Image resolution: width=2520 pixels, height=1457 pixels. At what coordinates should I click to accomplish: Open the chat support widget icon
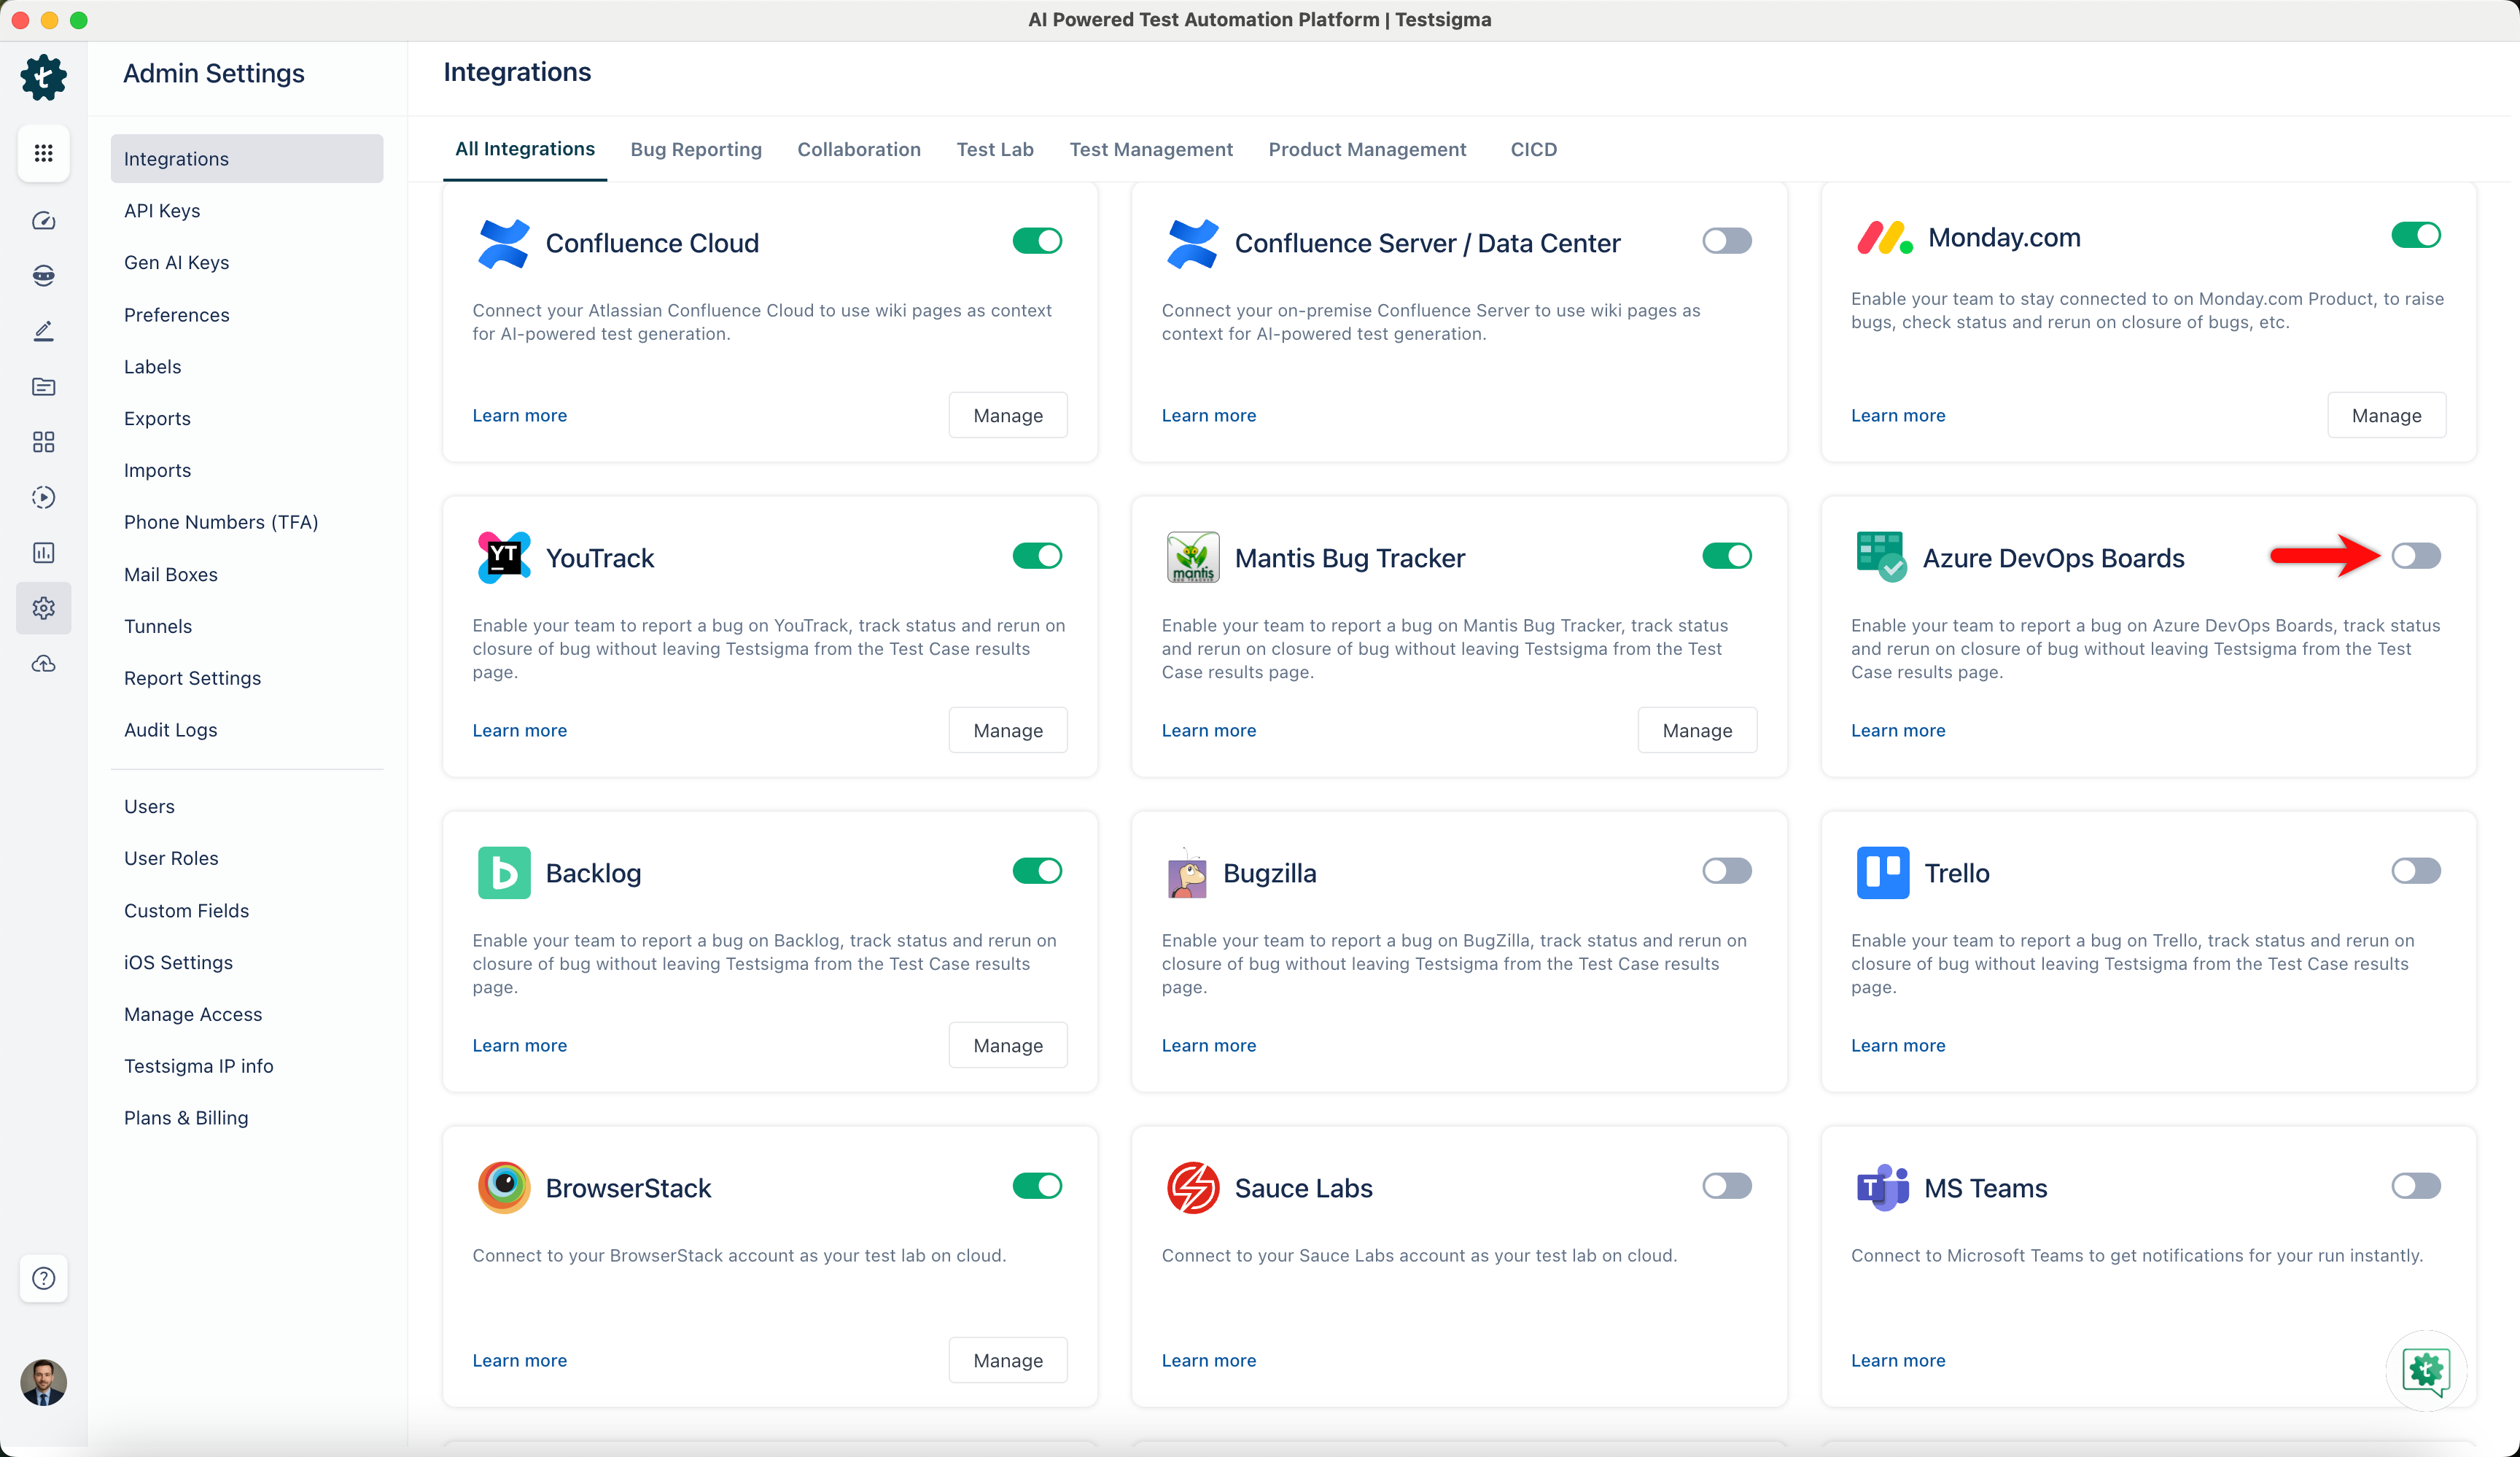pyautogui.click(x=2426, y=1370)
